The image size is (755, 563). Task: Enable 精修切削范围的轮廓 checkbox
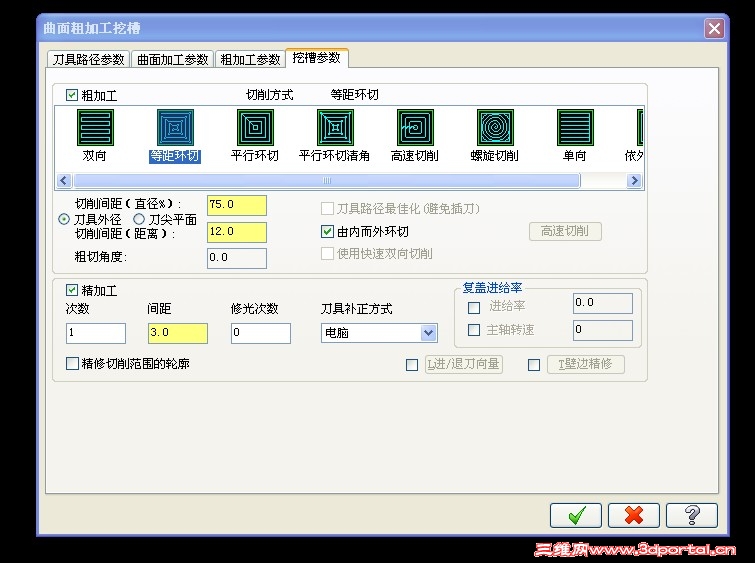(x=72, y=363)
